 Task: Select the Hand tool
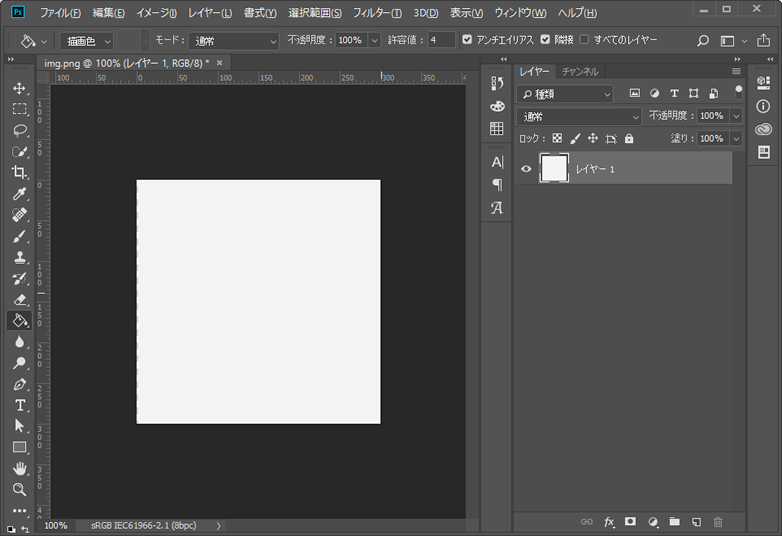pyautogui.click(x=19, y=468)
